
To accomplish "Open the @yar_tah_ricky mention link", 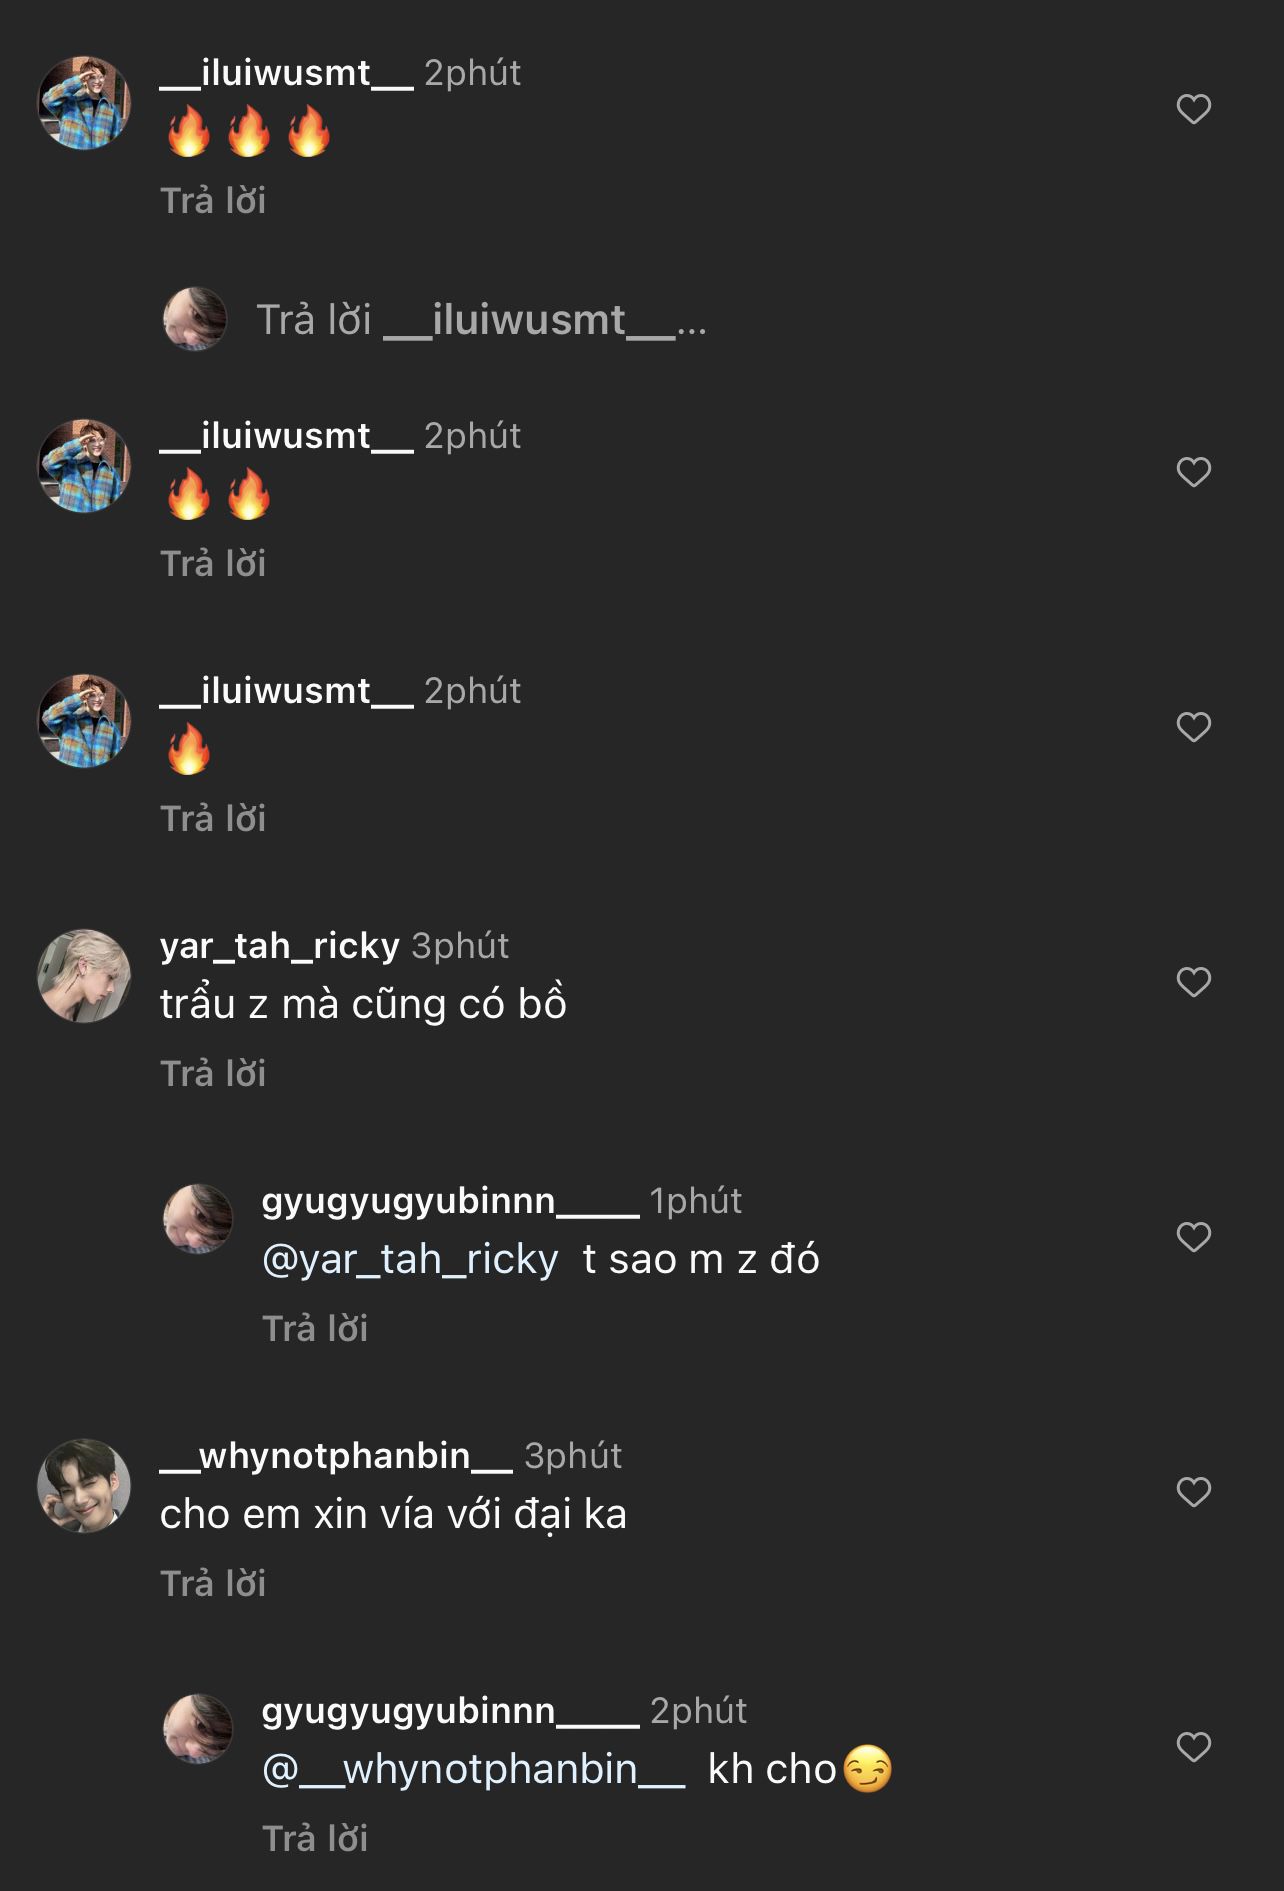I will pos(410,1259).
